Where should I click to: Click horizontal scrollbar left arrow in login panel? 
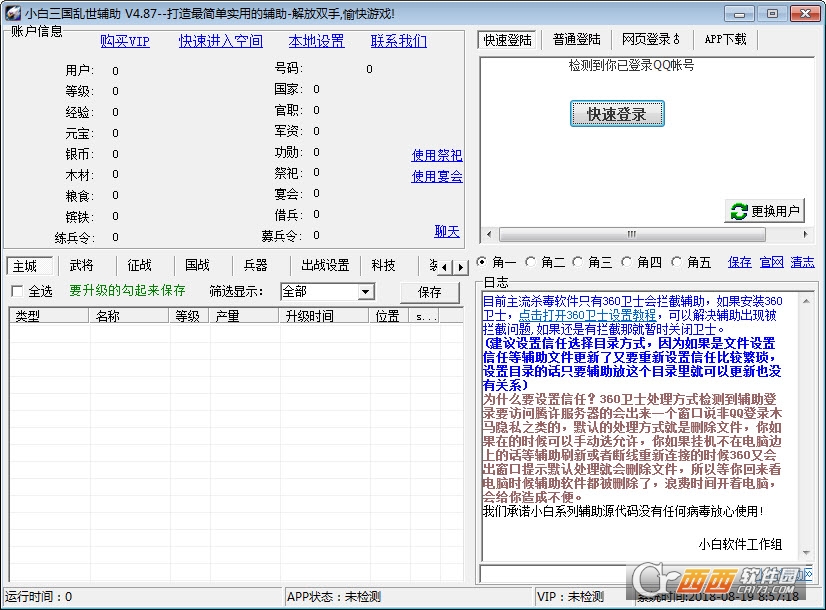[489, 234]
